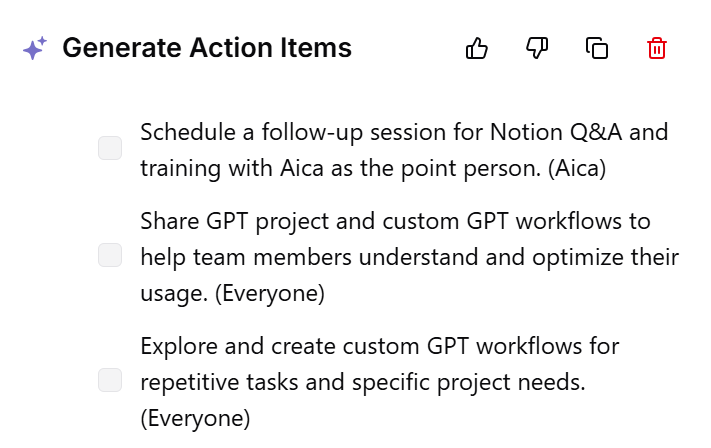The image size is (711, 448).
Task: Click the thumbs down feedback icon
Action: pos(537,48)
